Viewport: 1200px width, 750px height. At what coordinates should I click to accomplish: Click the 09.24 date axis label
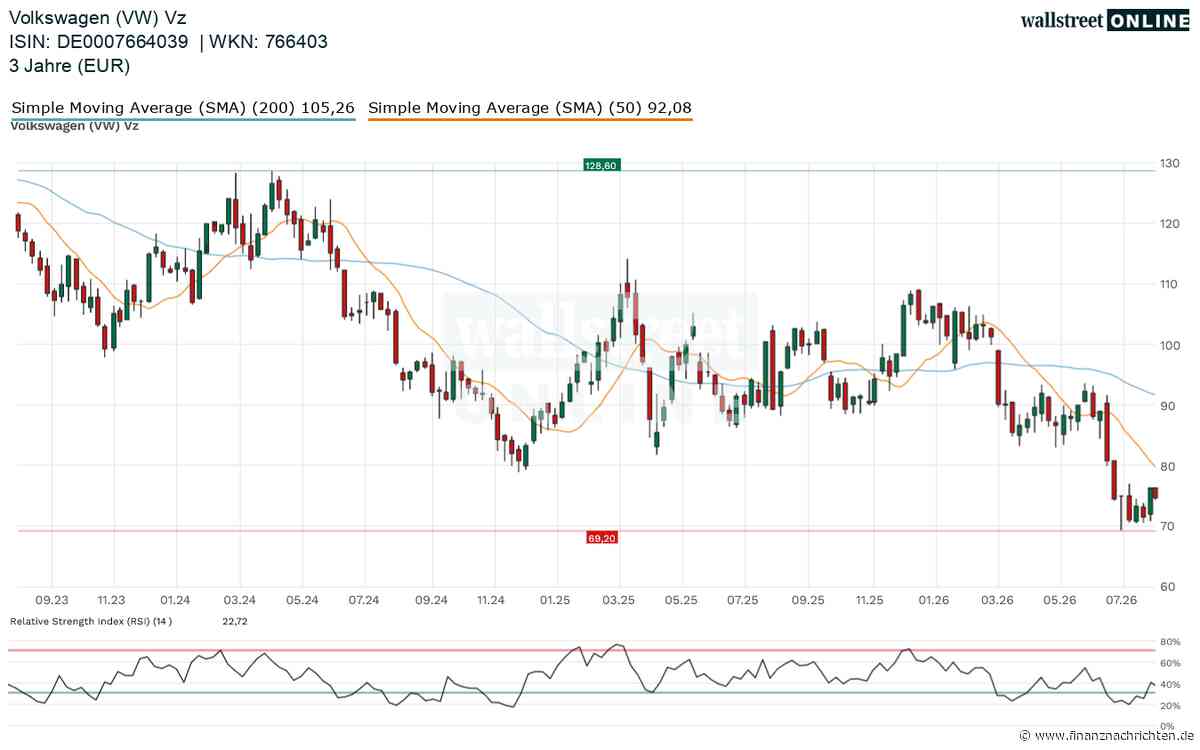pyautogui.click(x=430, y=600)
